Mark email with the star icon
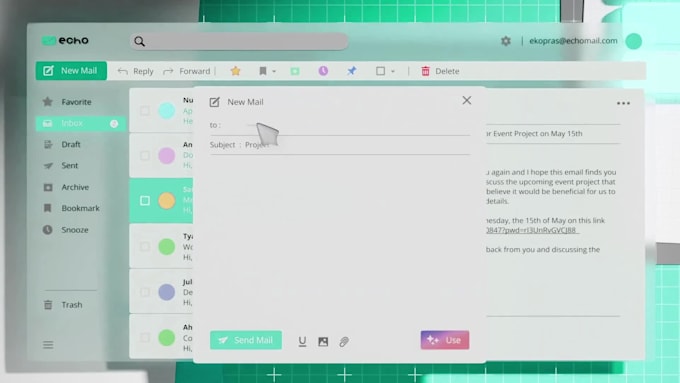This screenshot has width=680, height=383. pyautogui.click(x=235, y=71)
